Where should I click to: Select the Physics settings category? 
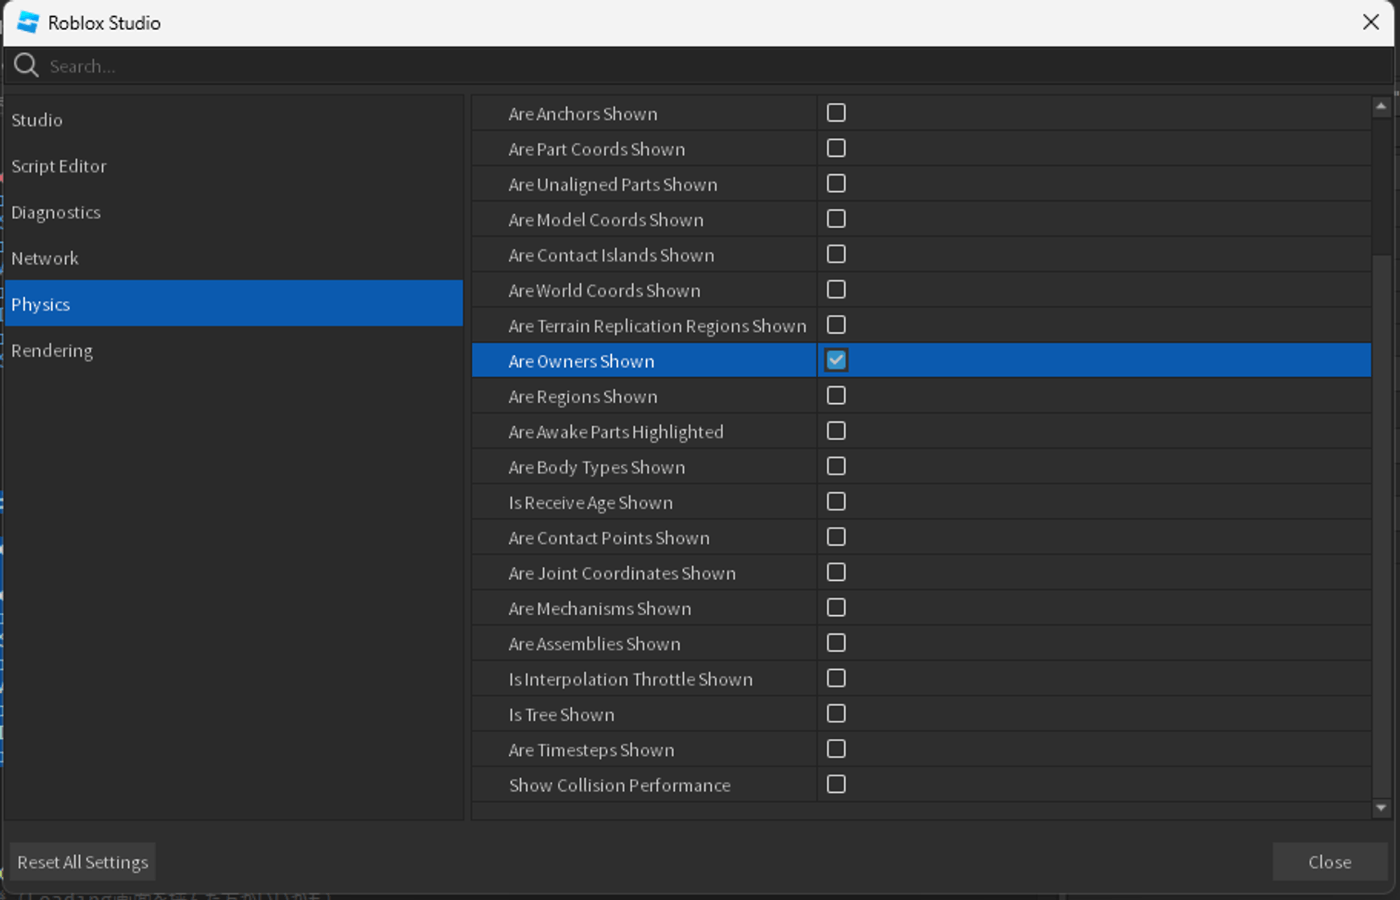coord(234,304)
